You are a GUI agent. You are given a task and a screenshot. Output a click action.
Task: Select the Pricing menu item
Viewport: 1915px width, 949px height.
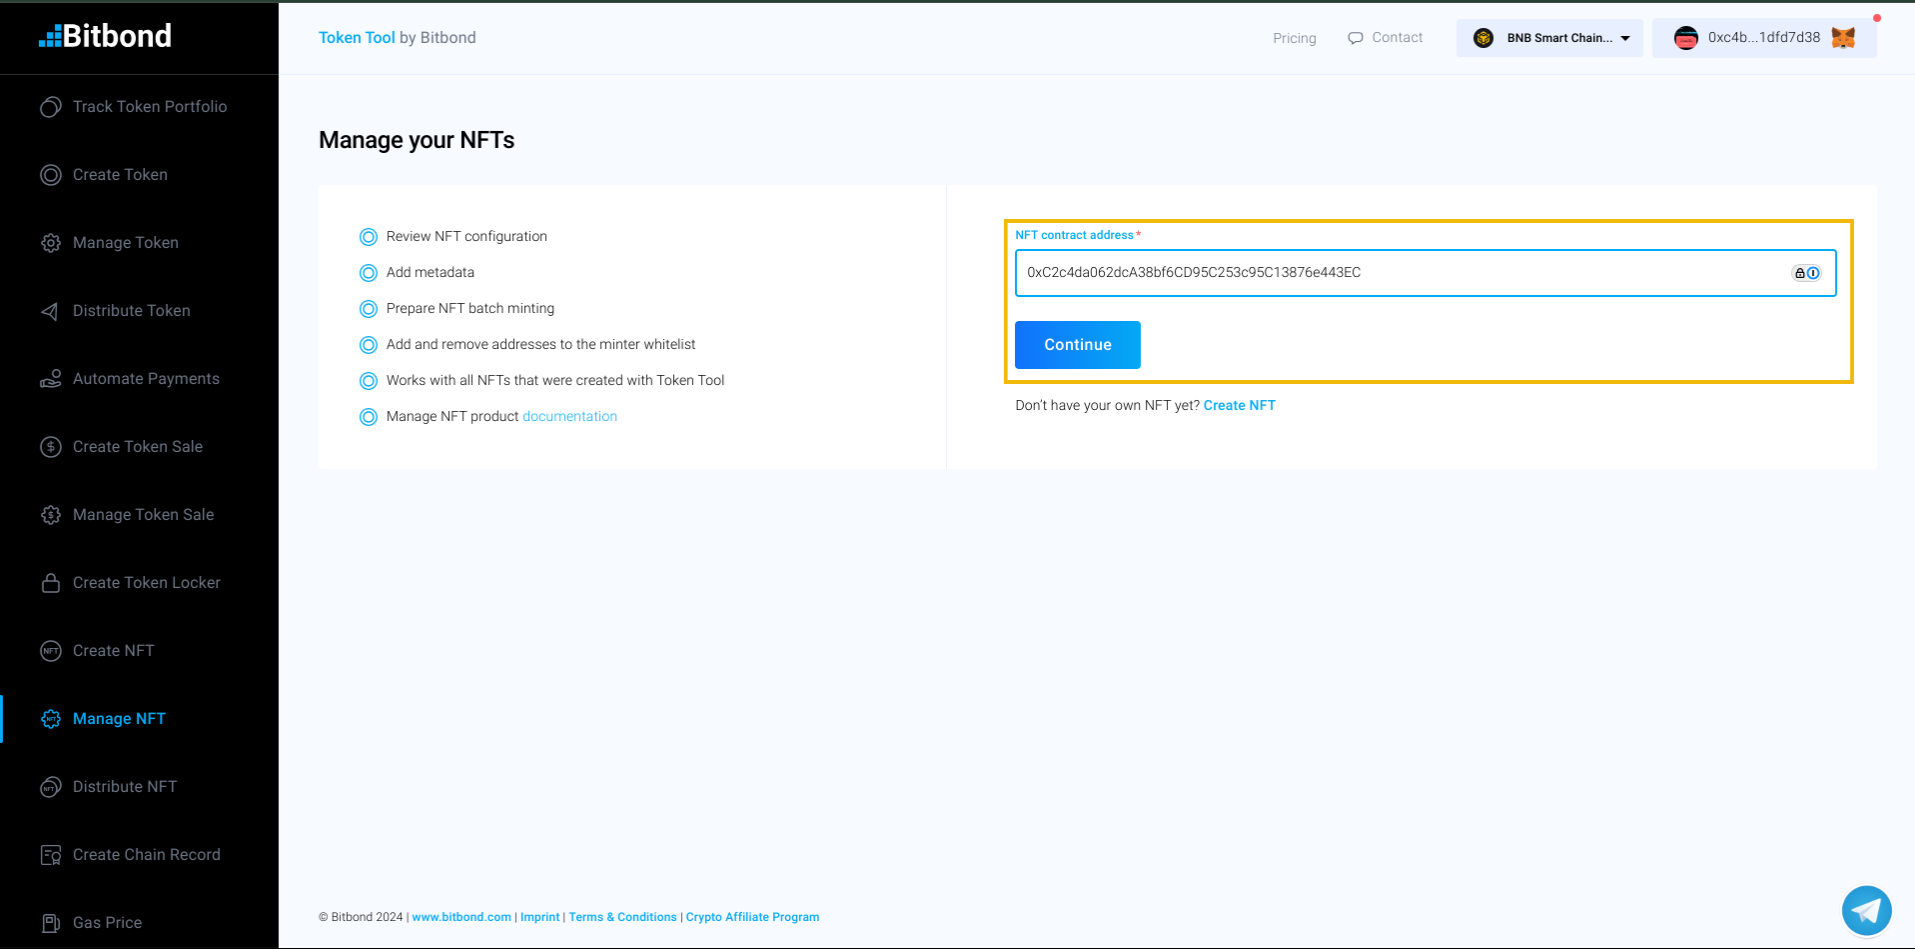pyautogui.click(x=1293, y=37)
